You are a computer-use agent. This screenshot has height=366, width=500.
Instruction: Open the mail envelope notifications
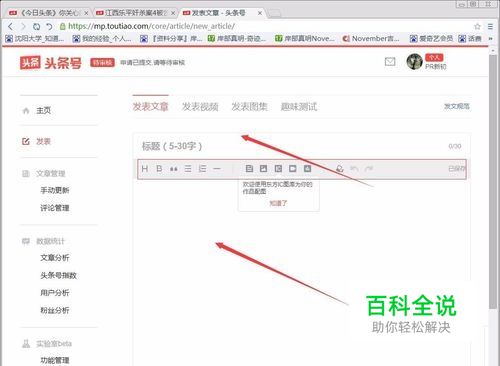(x=390, y=62)
